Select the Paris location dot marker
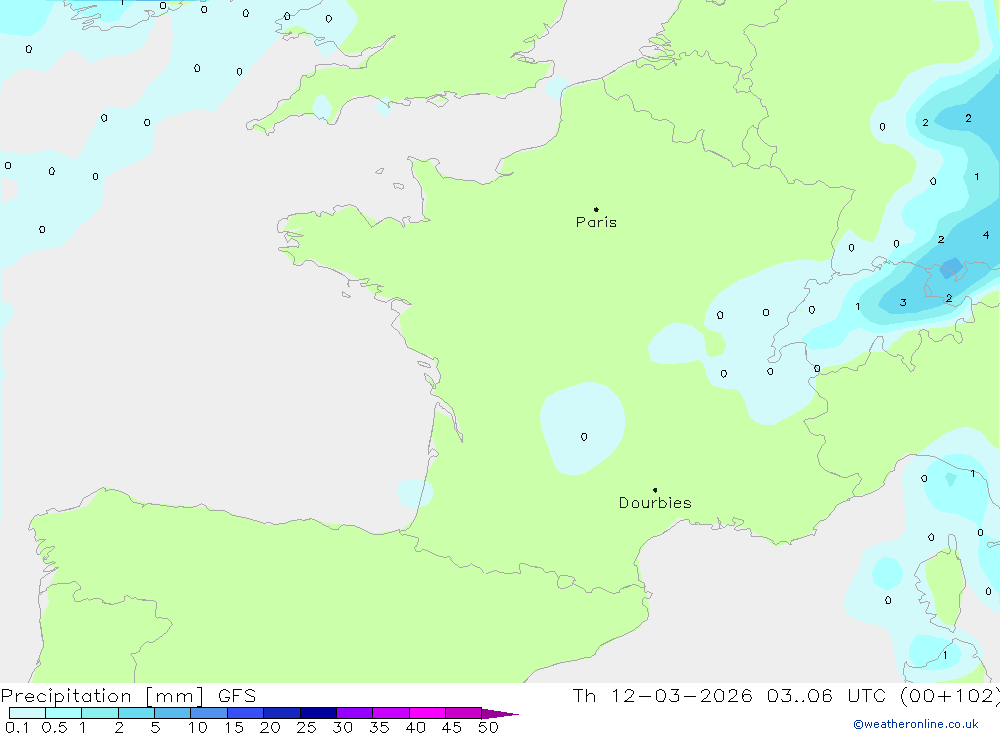The image size is (1000, 733). 596,209
